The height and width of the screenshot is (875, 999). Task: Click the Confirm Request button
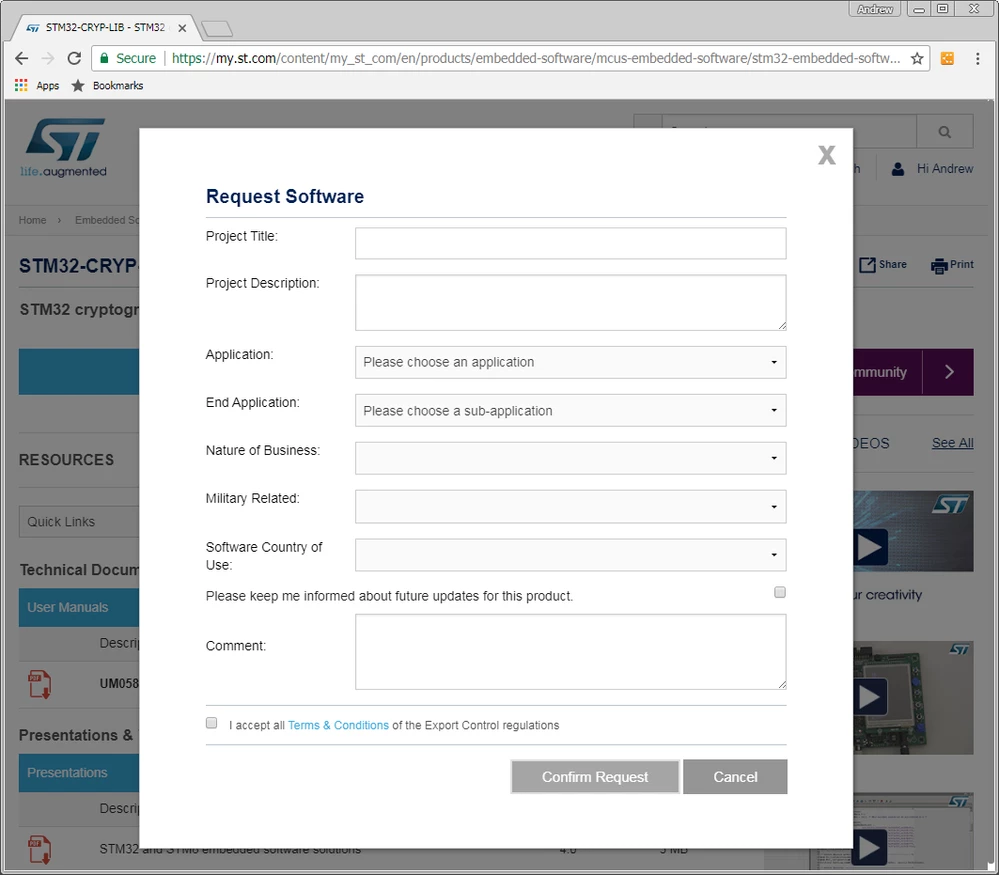pos(594,777)
